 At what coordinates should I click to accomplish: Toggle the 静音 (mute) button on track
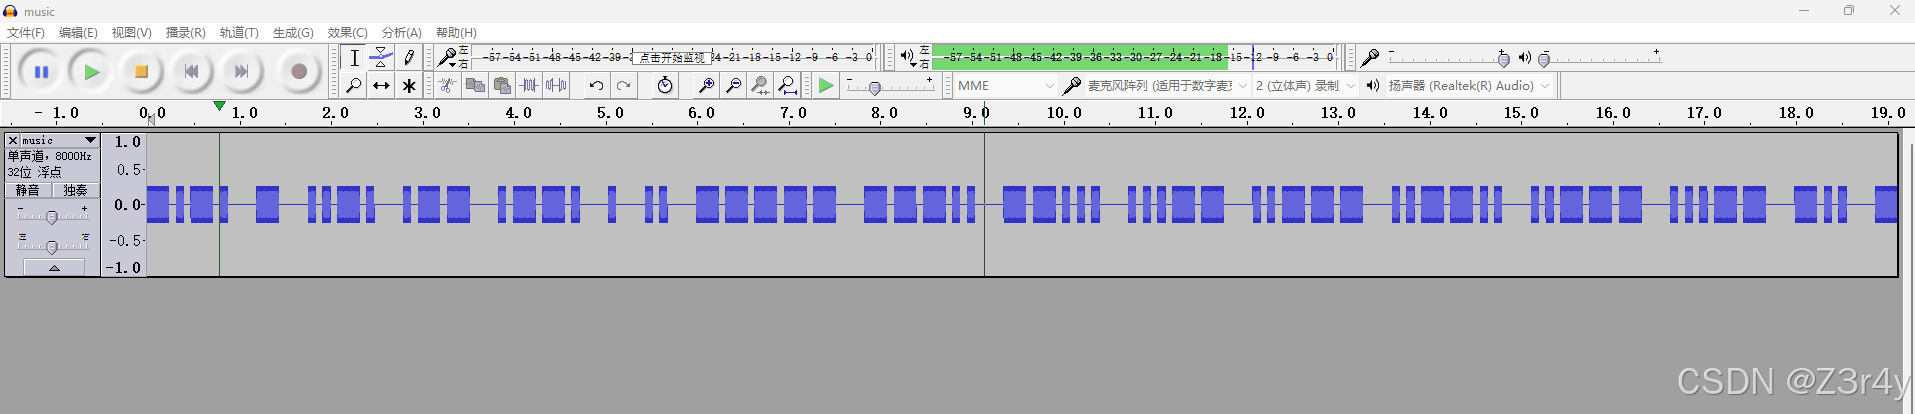pos(28,190)
